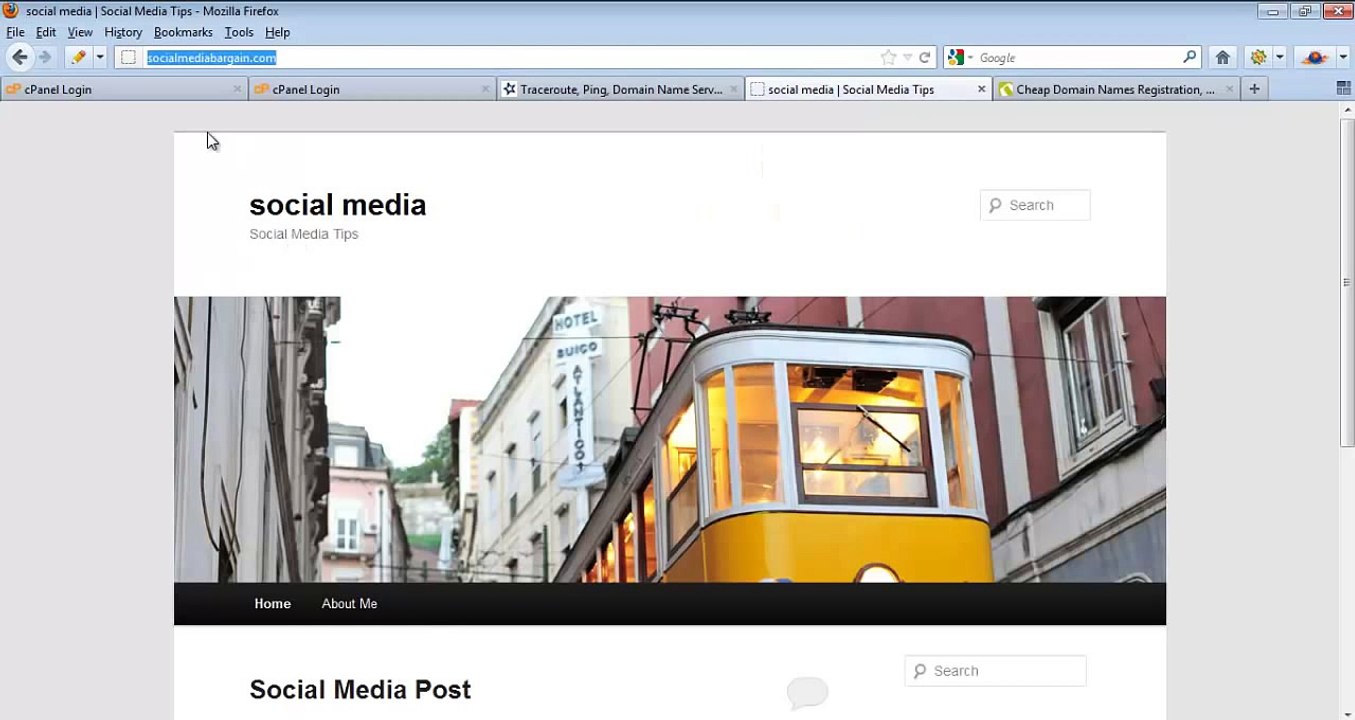Screen dimensions: 1355x720
Task: Click the Firefox icon in the title bar
Action: click(x=10, y=11)
